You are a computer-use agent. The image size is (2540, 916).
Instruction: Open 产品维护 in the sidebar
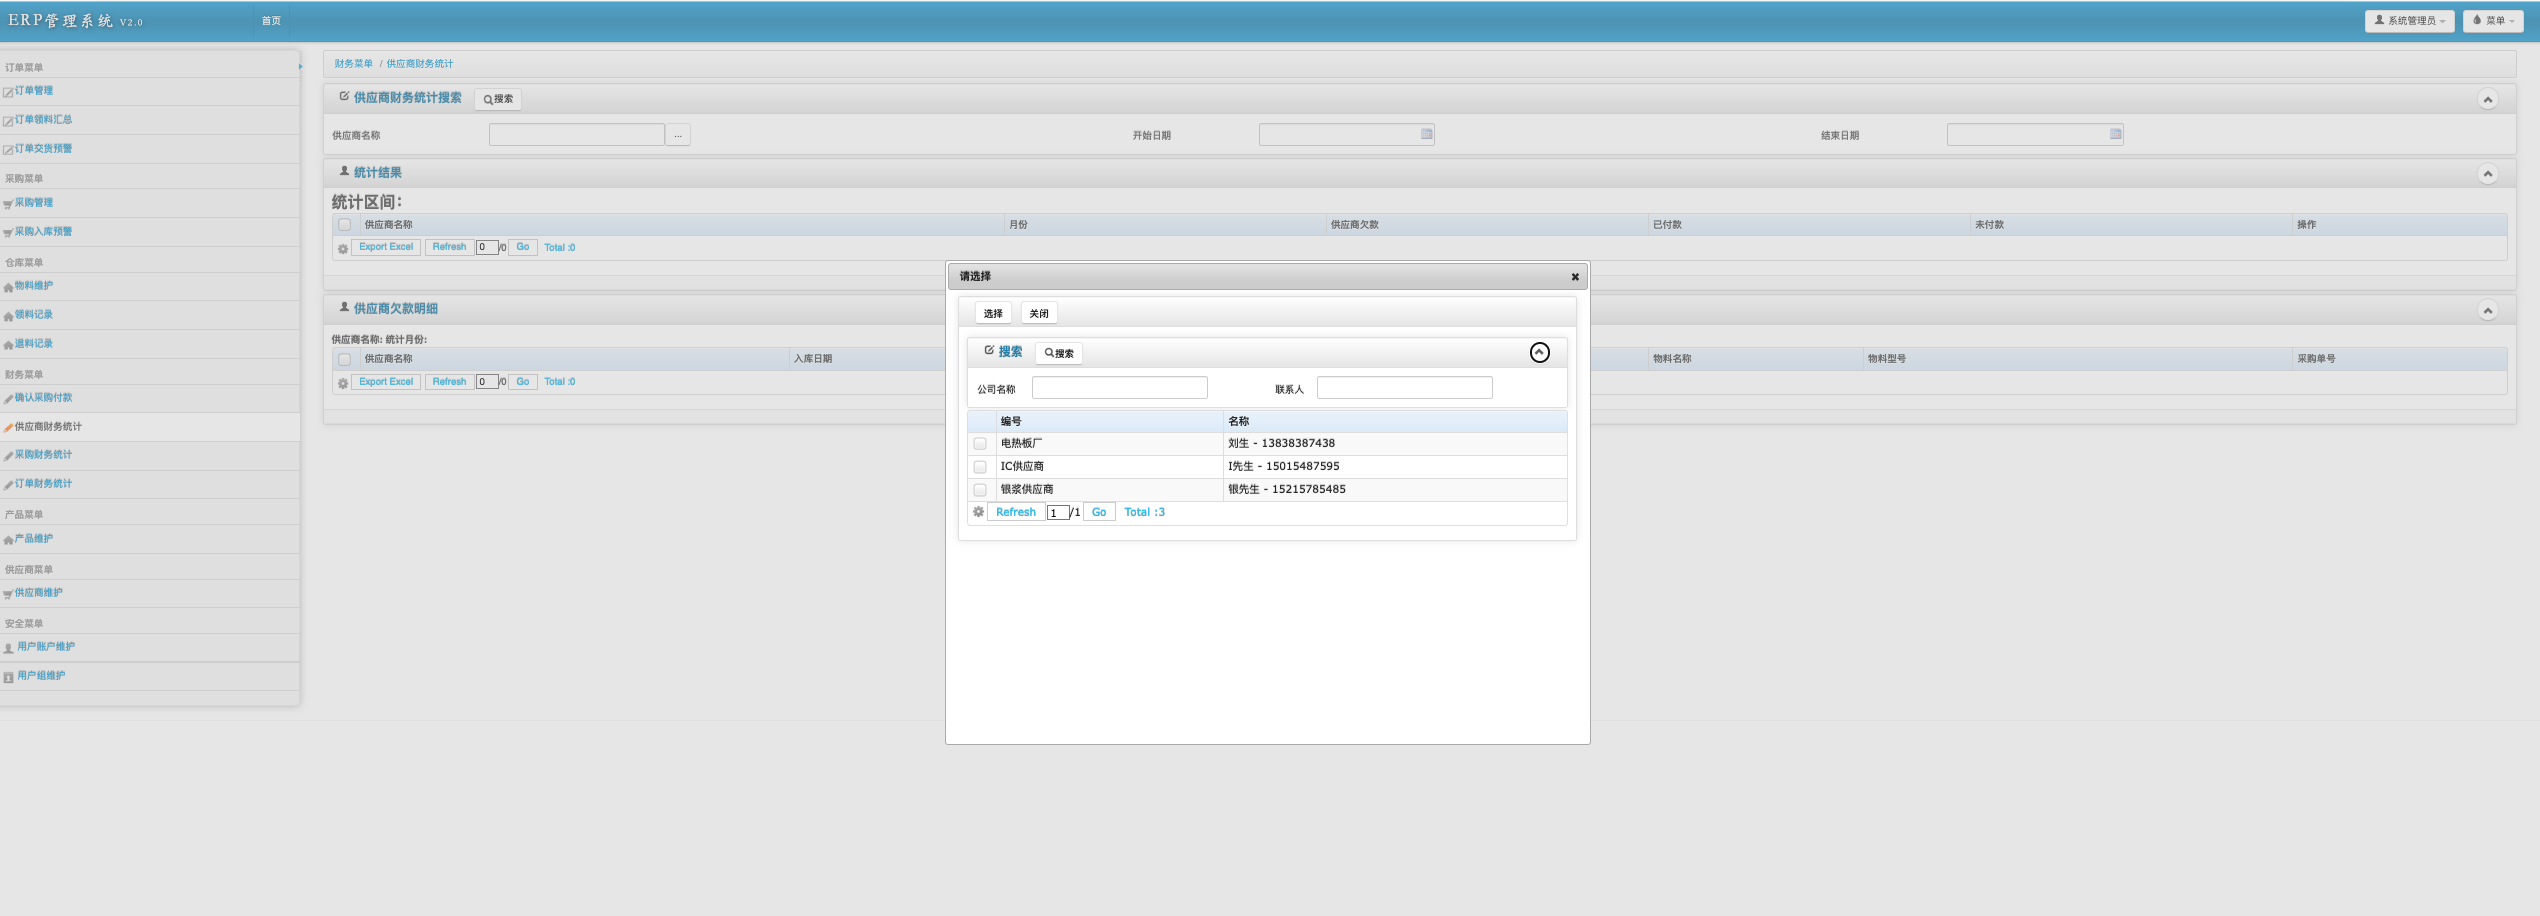34,539
